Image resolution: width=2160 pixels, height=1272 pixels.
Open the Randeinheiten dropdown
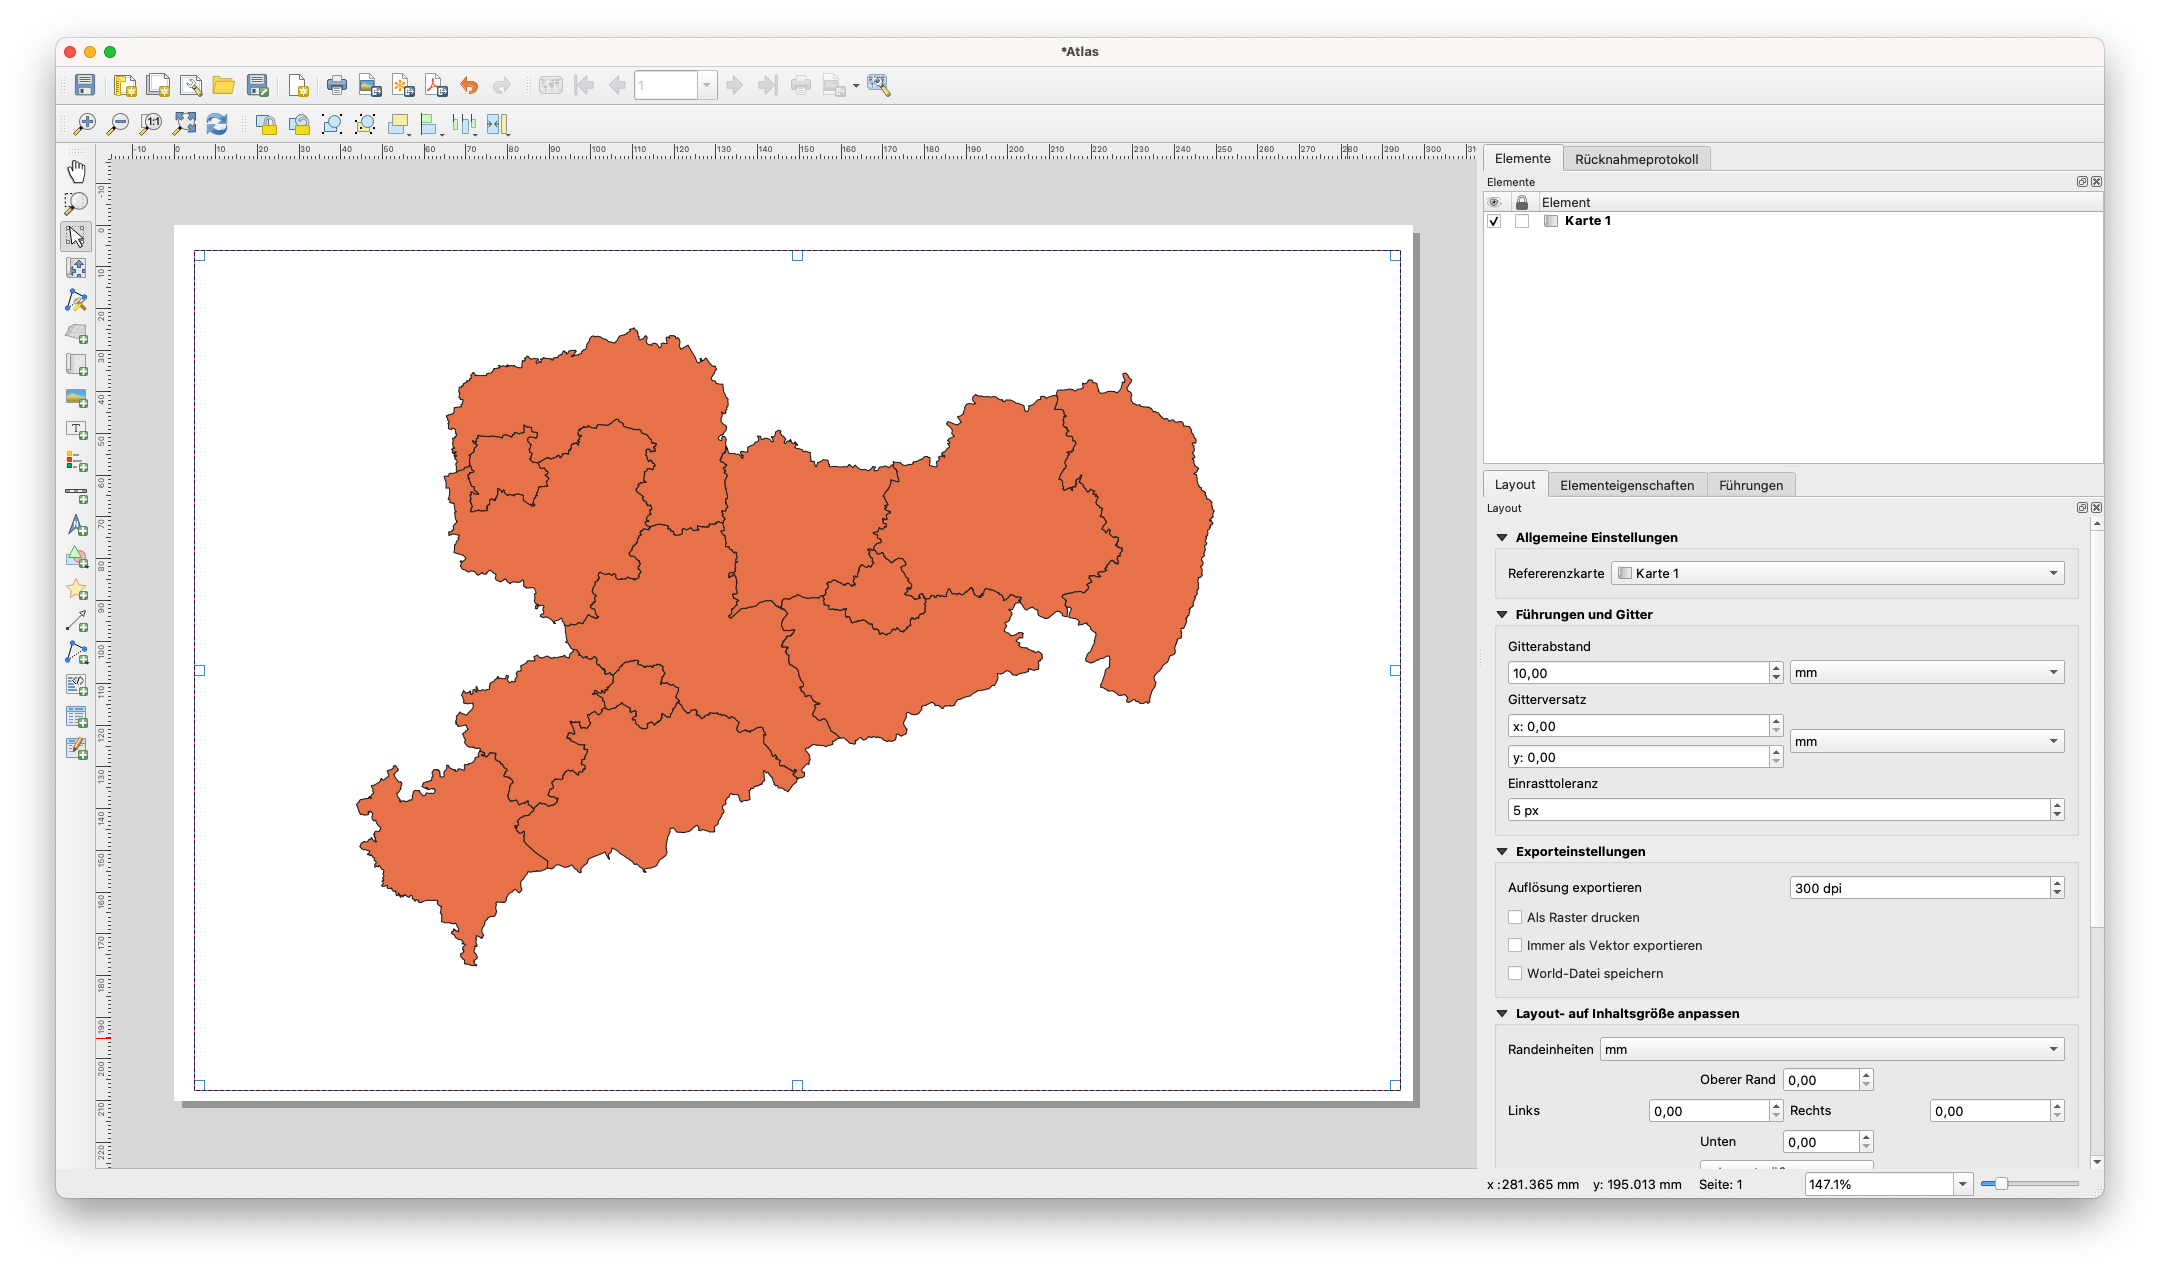[x=1832, y=1049]
